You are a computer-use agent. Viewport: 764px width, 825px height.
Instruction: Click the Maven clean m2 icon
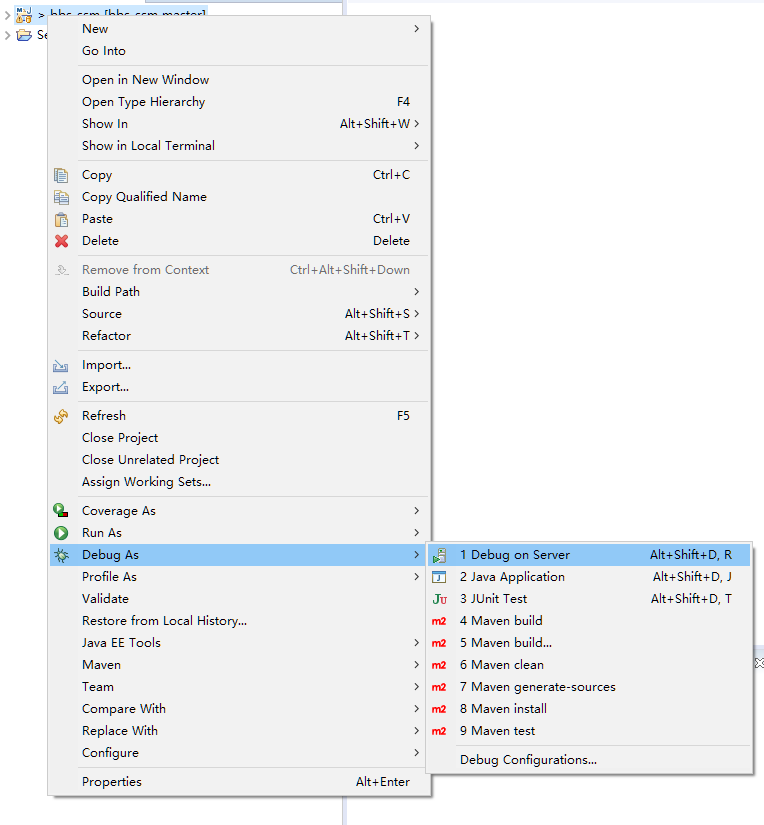[439, 665]
